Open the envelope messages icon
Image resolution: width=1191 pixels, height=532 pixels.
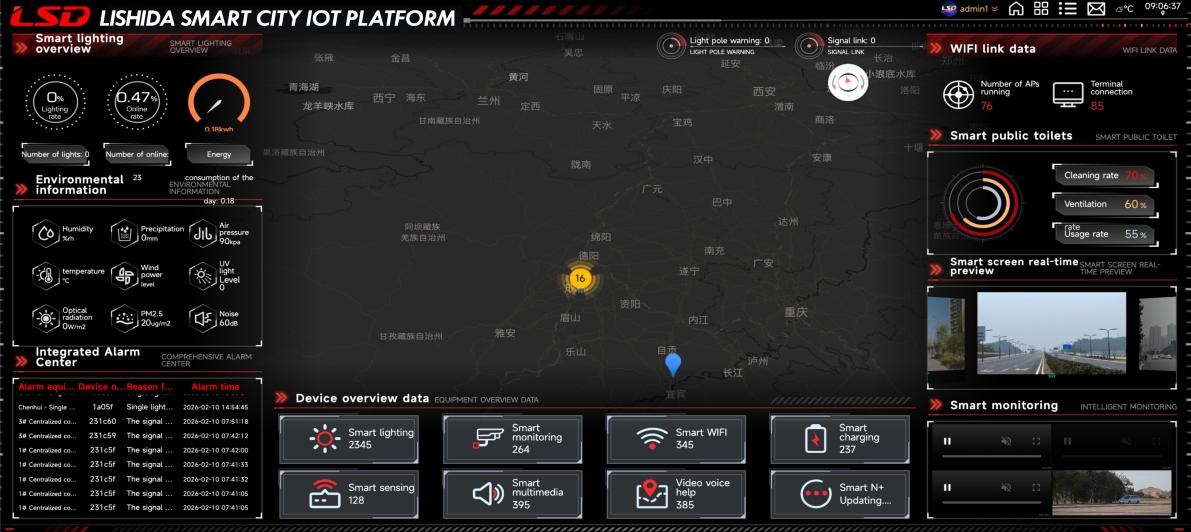click(1096, 9)
